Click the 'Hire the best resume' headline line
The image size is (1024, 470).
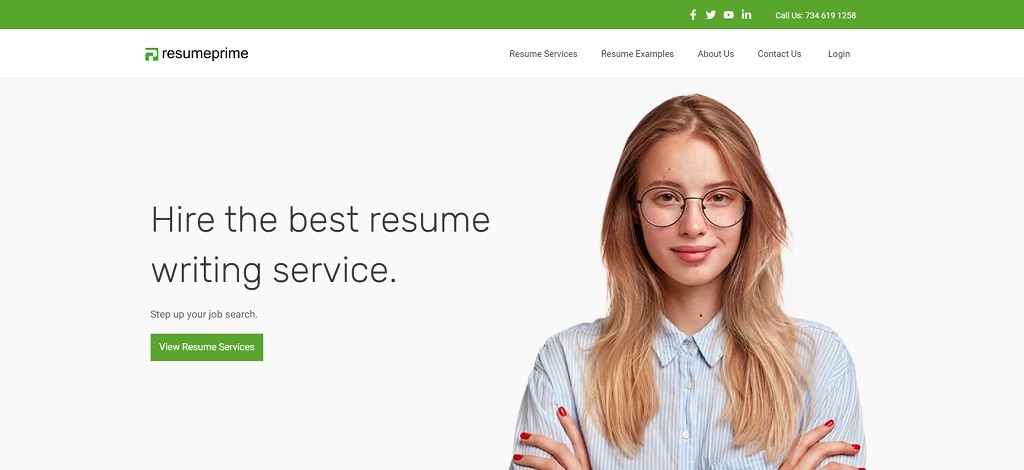(320, 220)
